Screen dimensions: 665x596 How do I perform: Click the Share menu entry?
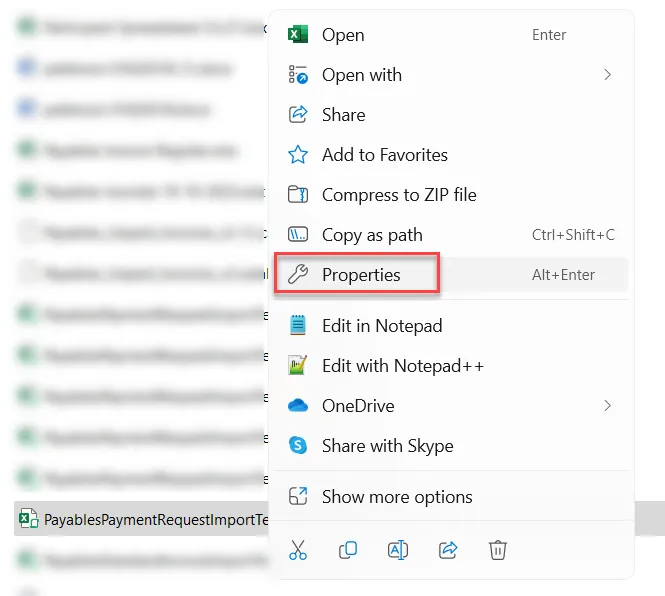343,115
